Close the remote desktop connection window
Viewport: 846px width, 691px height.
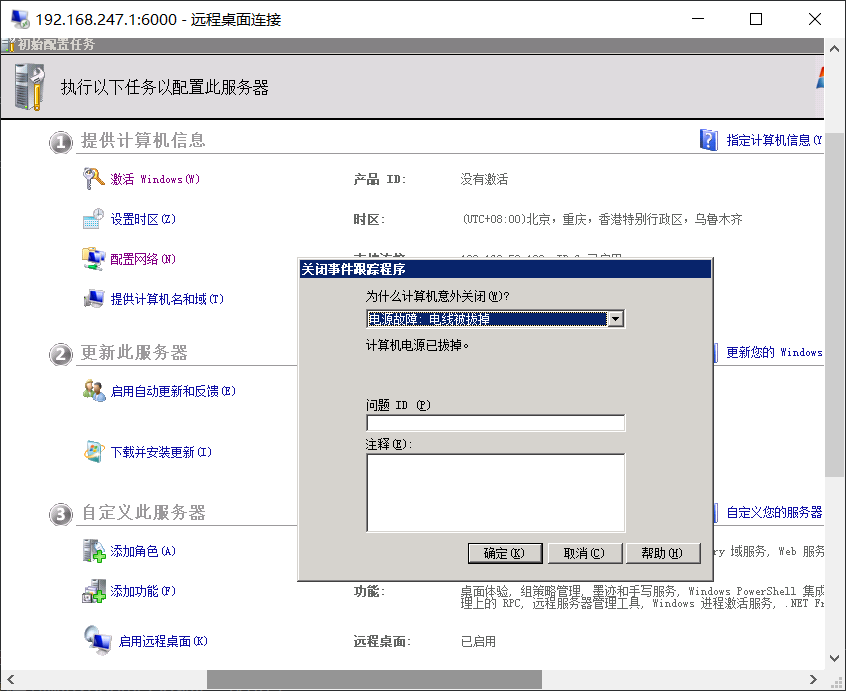815,19
